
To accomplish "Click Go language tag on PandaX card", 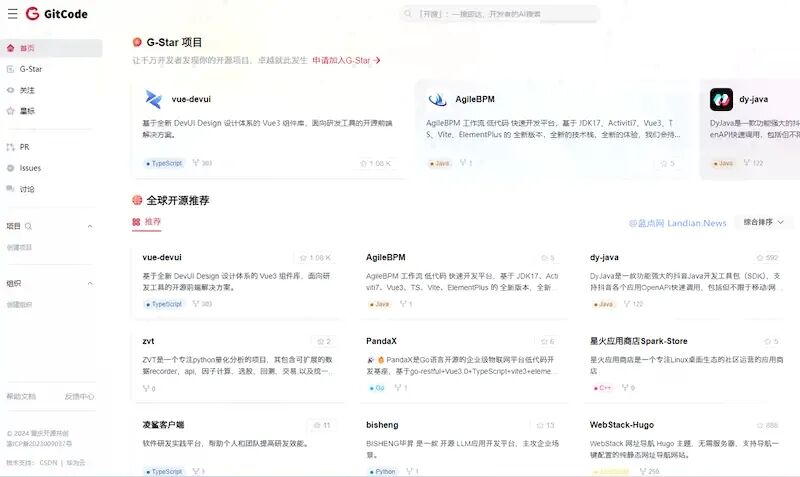I will 377,388.
